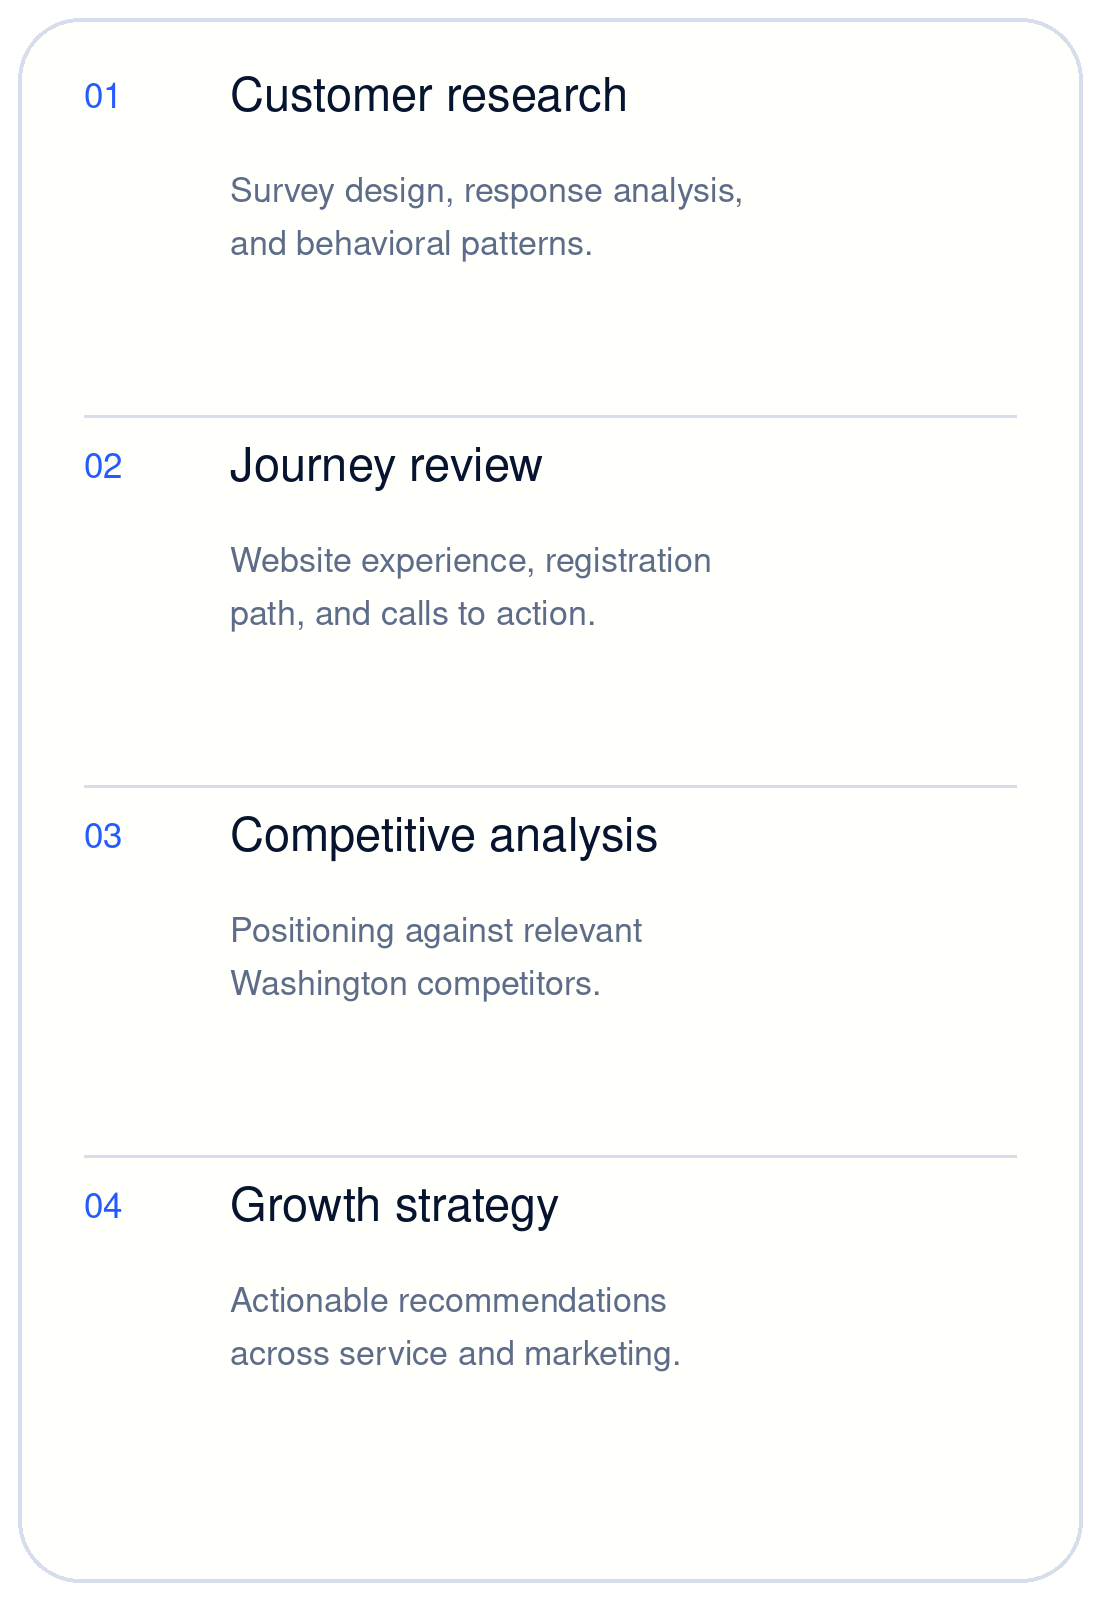Click the 03 step number
This screenshot has width=1100, height=1600.
pyautogui.click(x=103, y=837)
